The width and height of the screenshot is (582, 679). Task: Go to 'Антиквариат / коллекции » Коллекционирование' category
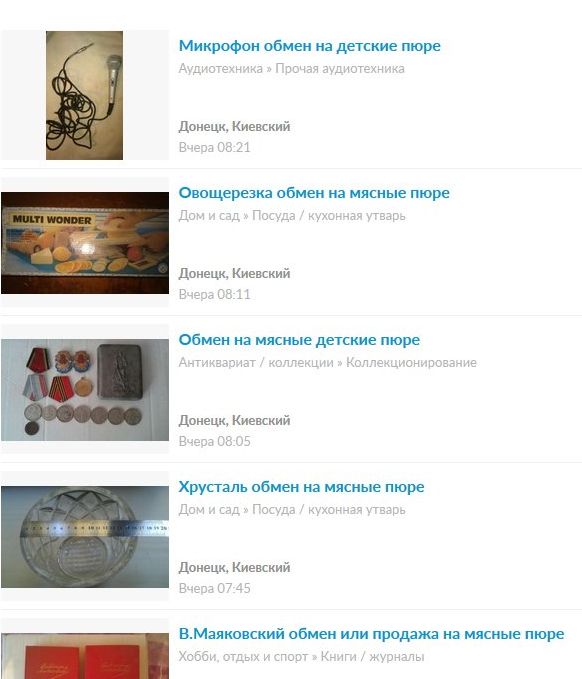coord(327,362)
